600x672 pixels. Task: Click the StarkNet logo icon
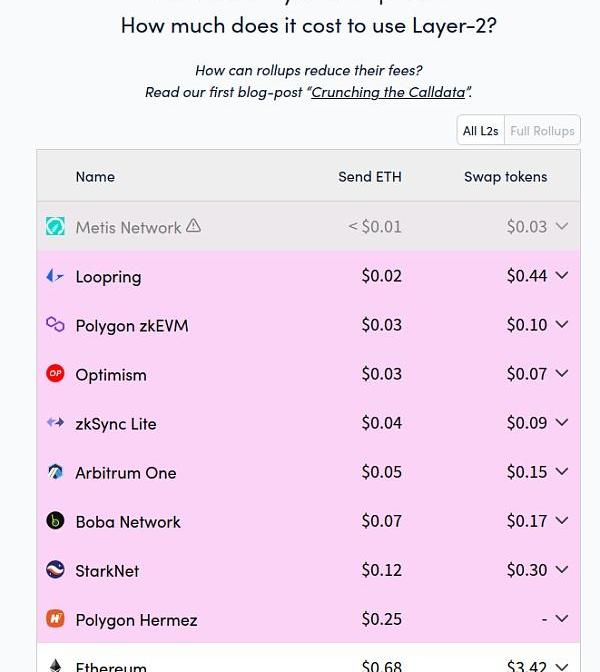point(55,570)
